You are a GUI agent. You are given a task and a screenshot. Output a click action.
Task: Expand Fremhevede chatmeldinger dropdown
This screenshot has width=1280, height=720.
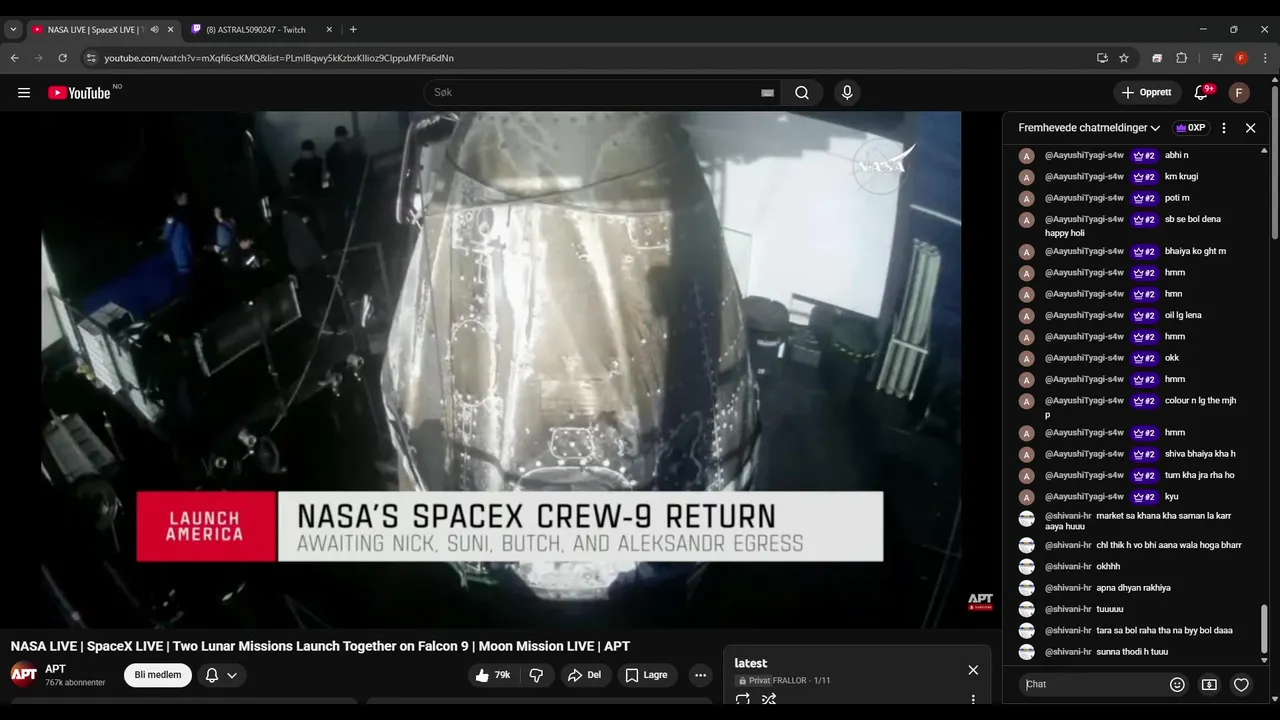(1089, 128)
